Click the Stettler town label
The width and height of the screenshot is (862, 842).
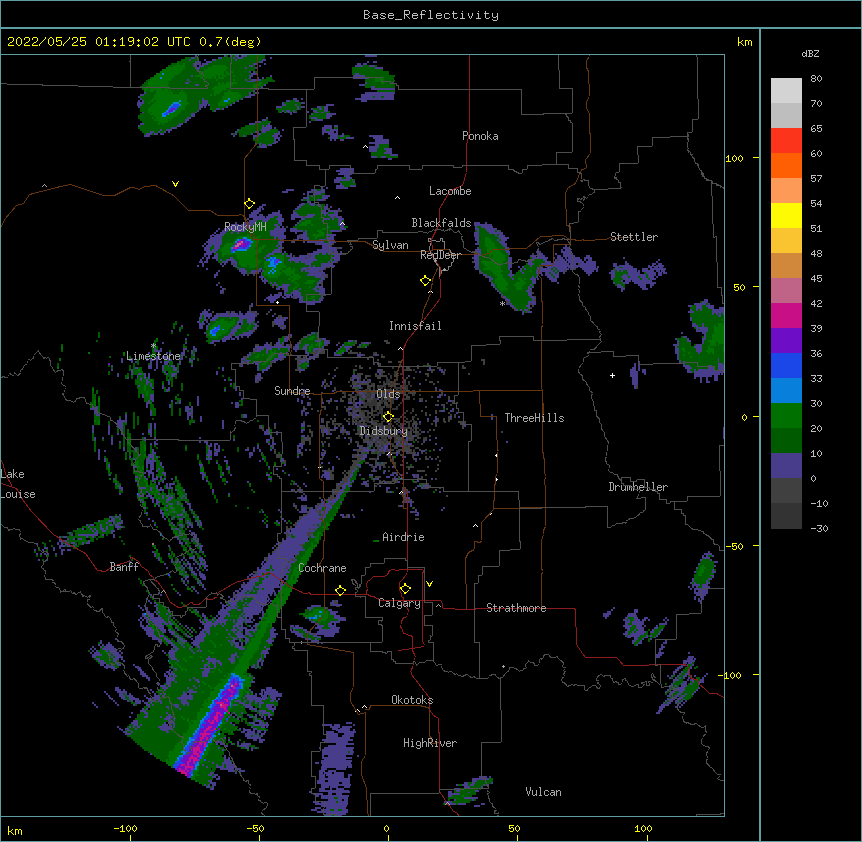634,237
